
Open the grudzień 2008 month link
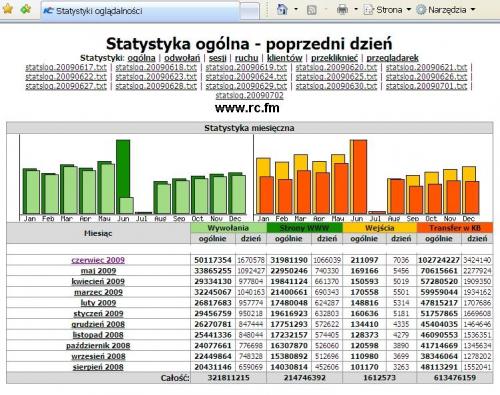pos(98,324)
